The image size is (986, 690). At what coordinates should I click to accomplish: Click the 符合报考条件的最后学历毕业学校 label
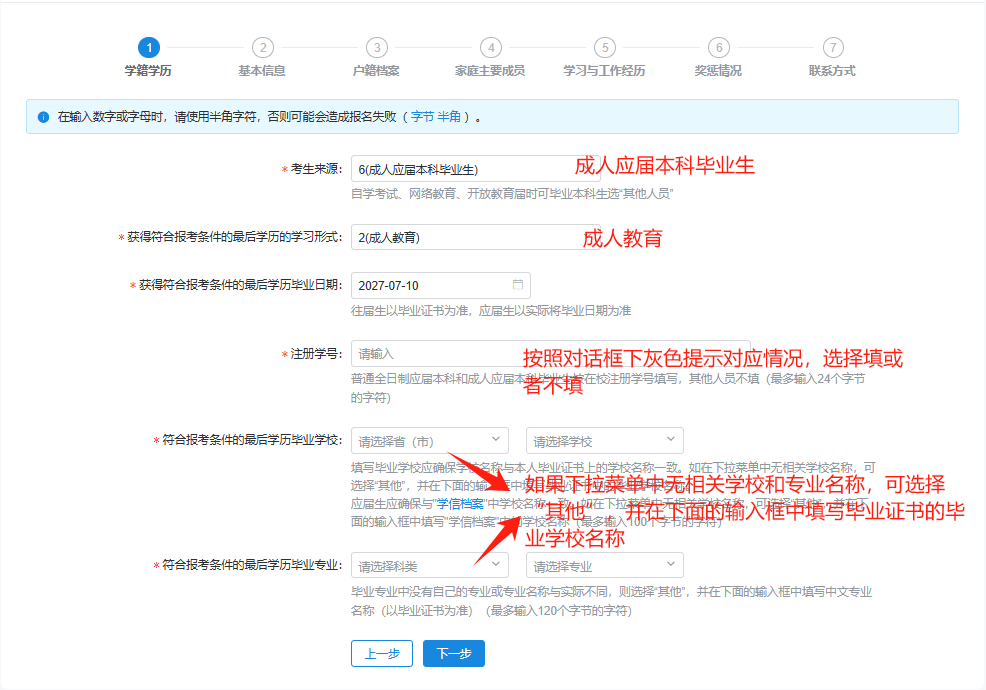pos(252,440)
